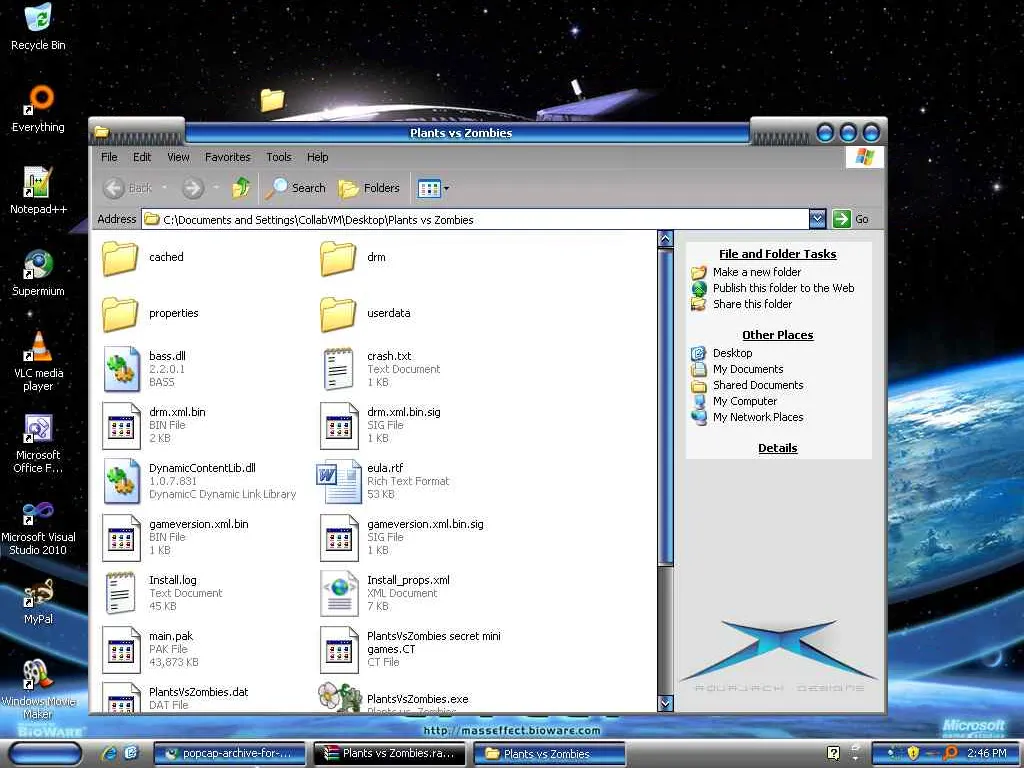
Task: Click the Back navigation button
Action: click(128, 188)
